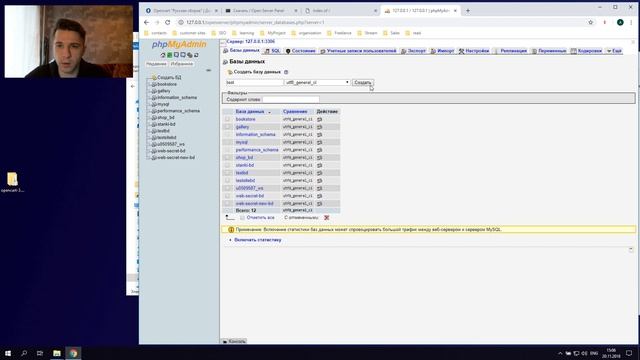Click the red X drop-selected icon
This screenshot has height=360, width=640.
click(x=327, y=218)
